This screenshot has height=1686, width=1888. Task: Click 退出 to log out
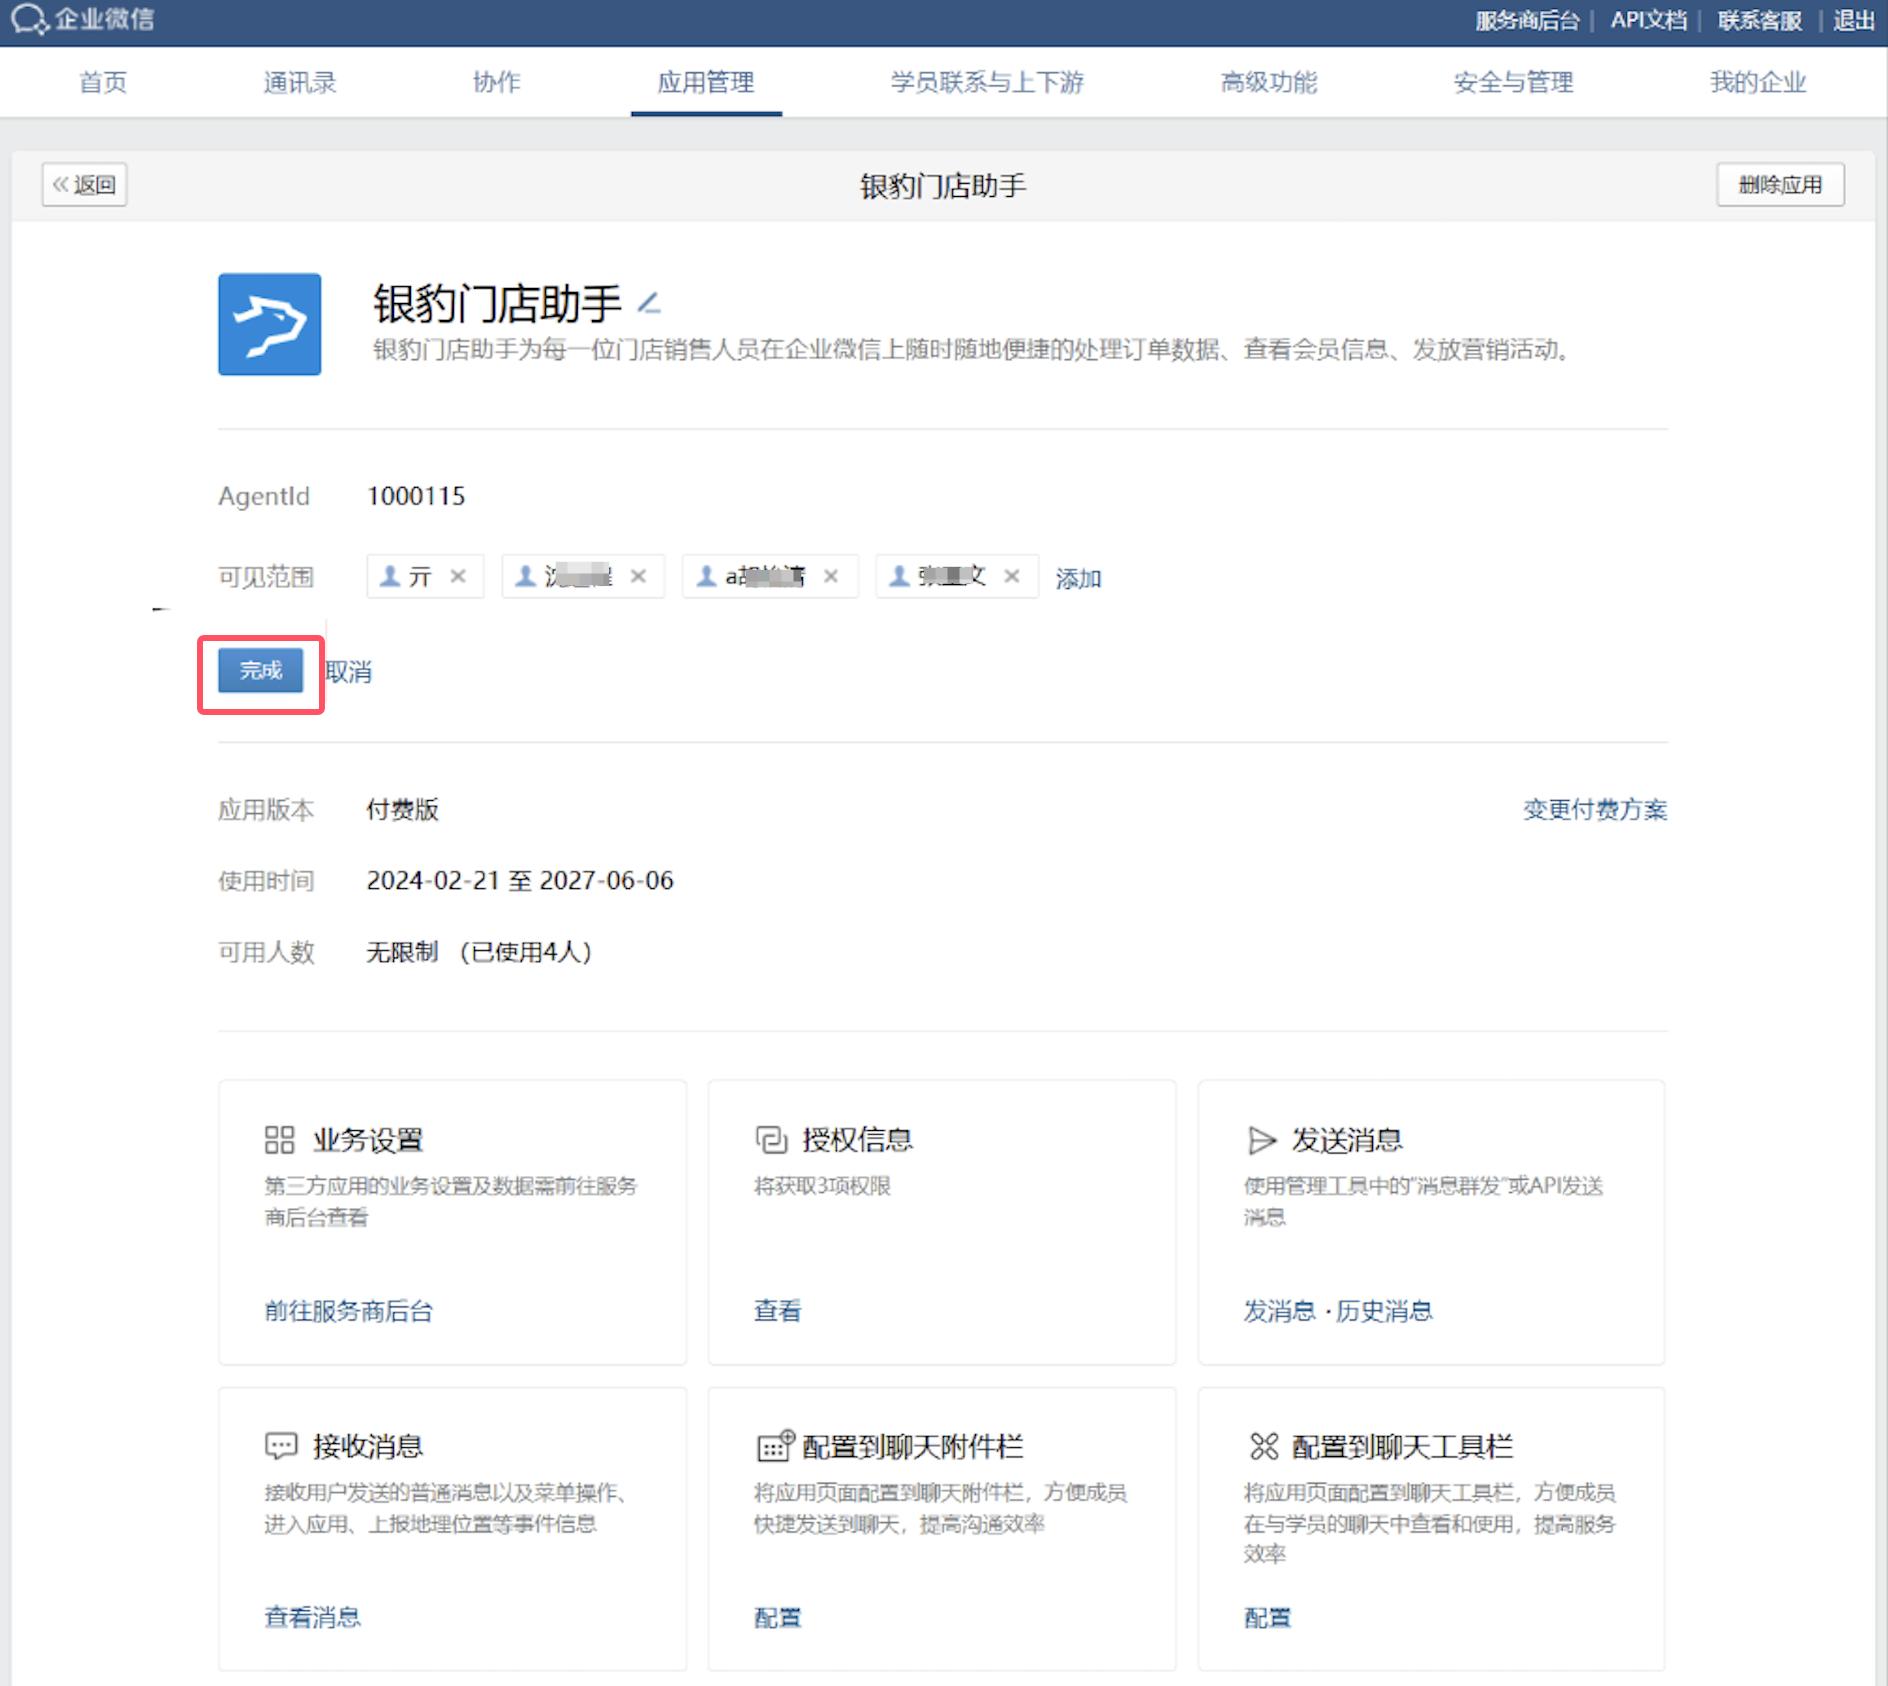pyautogui.click(x=1854, y=20)
